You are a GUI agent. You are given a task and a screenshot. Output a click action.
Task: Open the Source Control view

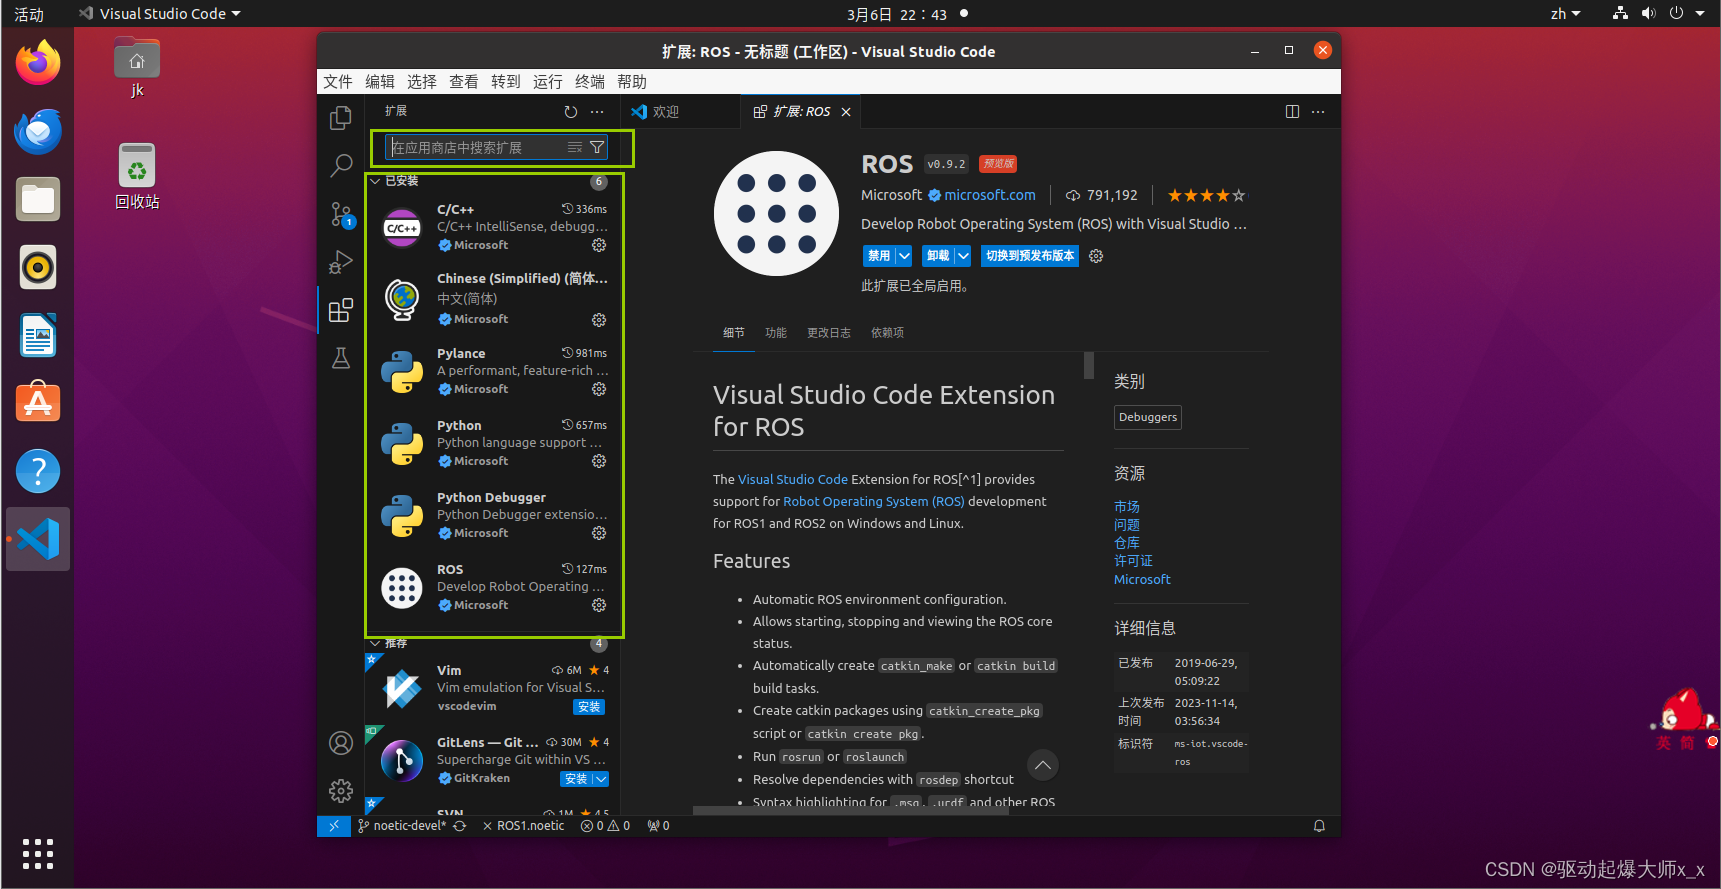(341, 214)
